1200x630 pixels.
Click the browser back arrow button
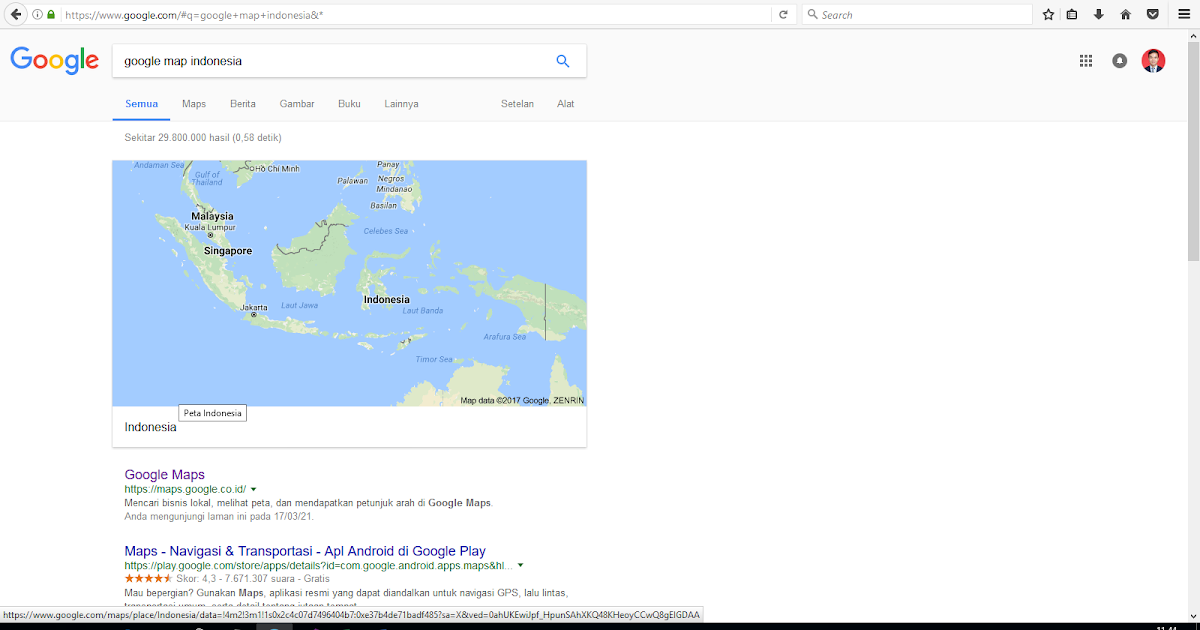point(15,14)
